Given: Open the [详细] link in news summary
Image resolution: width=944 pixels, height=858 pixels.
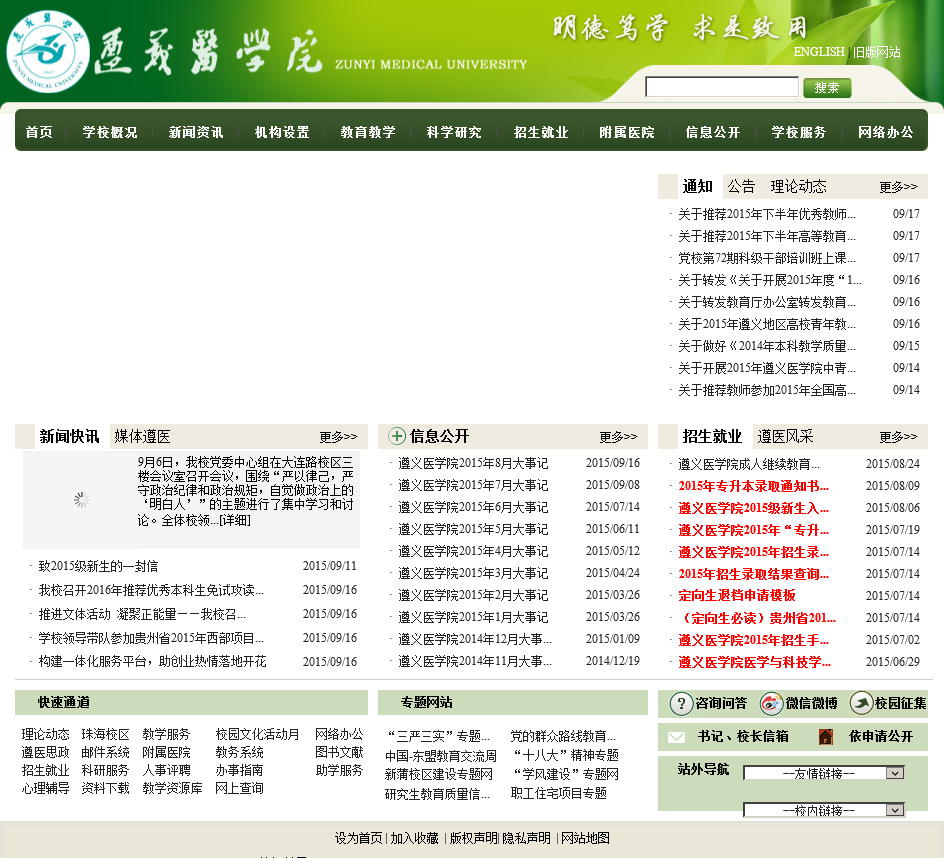Looking at the screenshot, I should (x=235, y=520).
